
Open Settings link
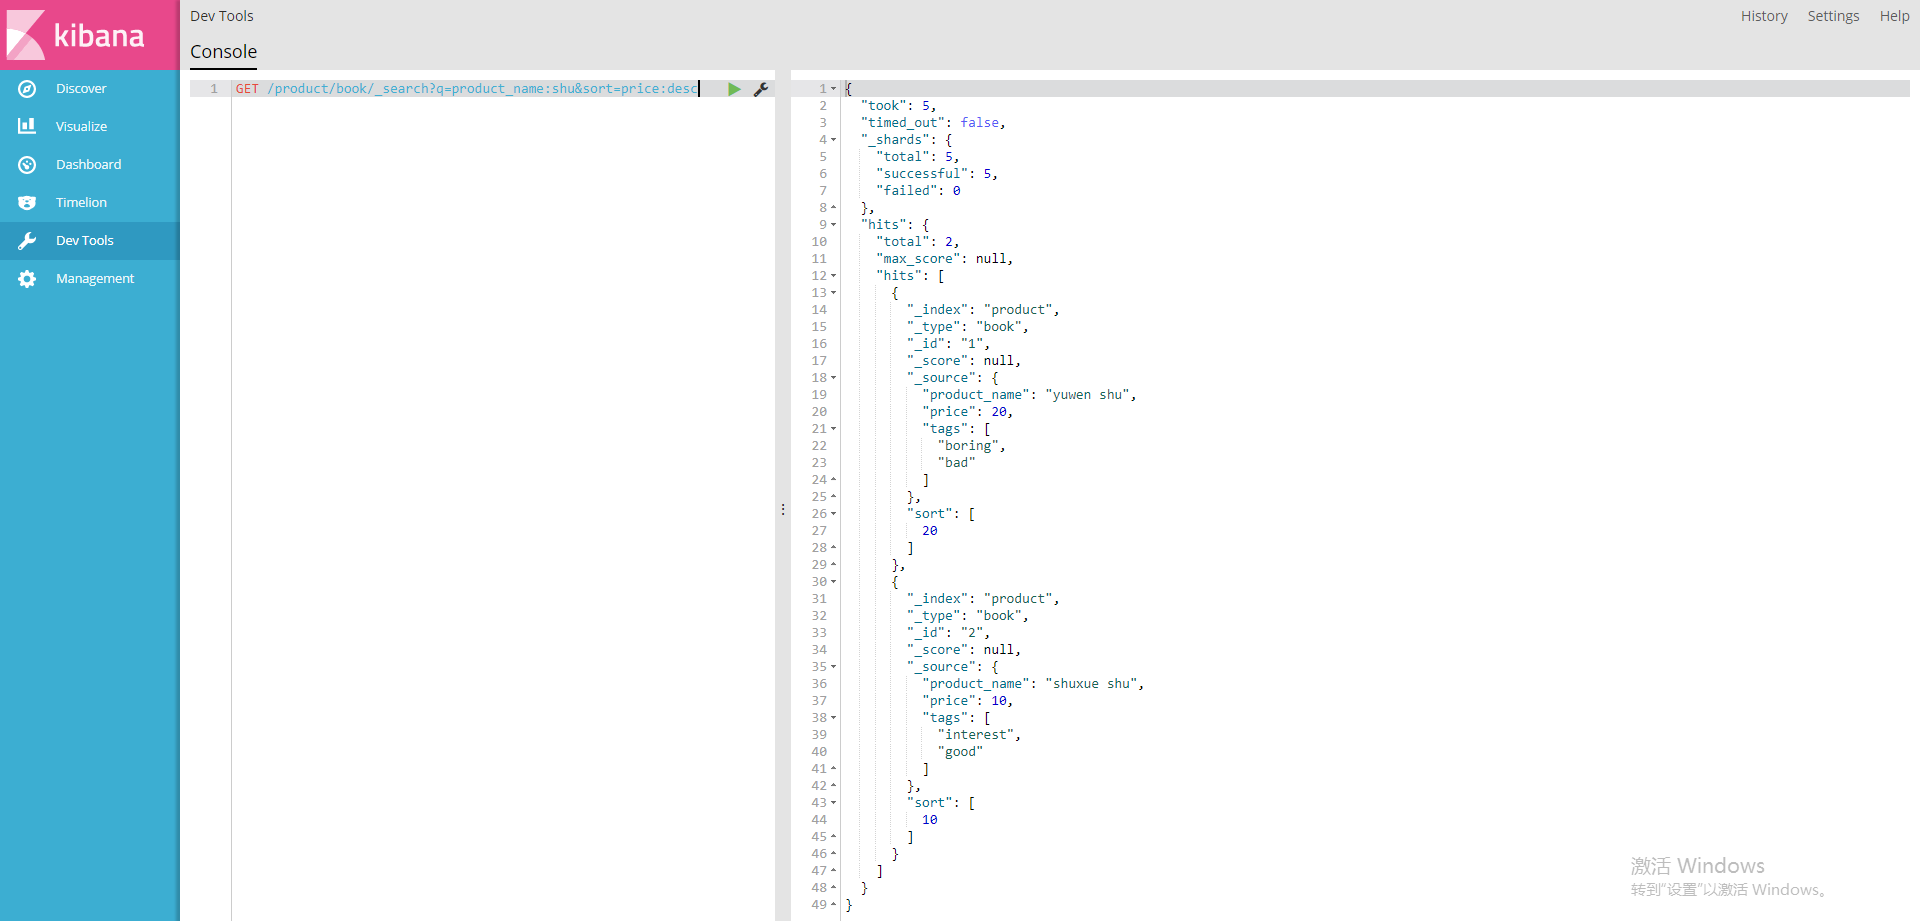tap(1833, 16)
